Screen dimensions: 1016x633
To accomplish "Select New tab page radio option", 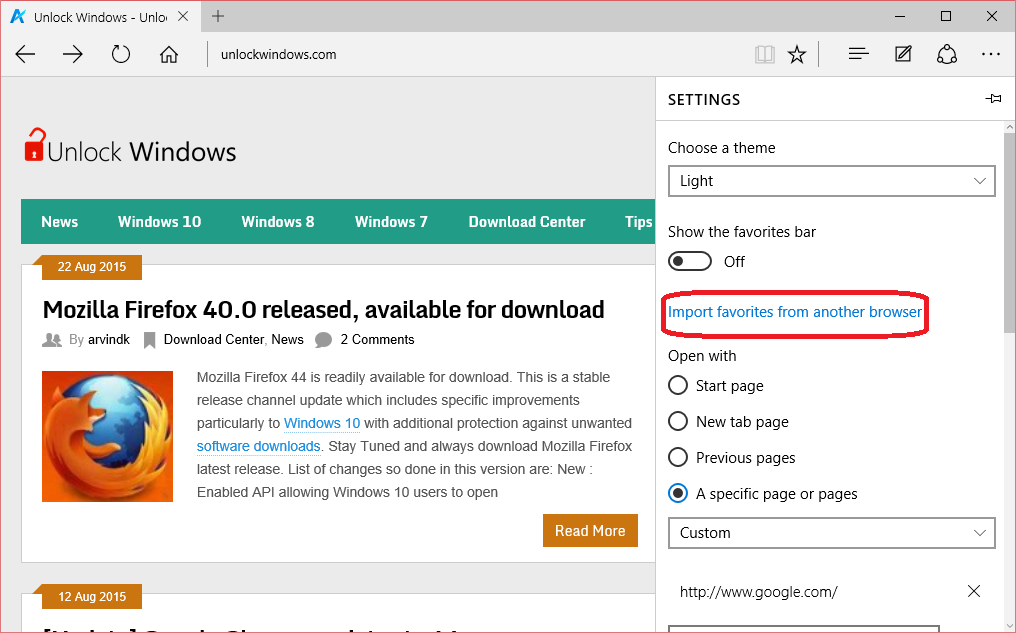I will tap(678, 421).
